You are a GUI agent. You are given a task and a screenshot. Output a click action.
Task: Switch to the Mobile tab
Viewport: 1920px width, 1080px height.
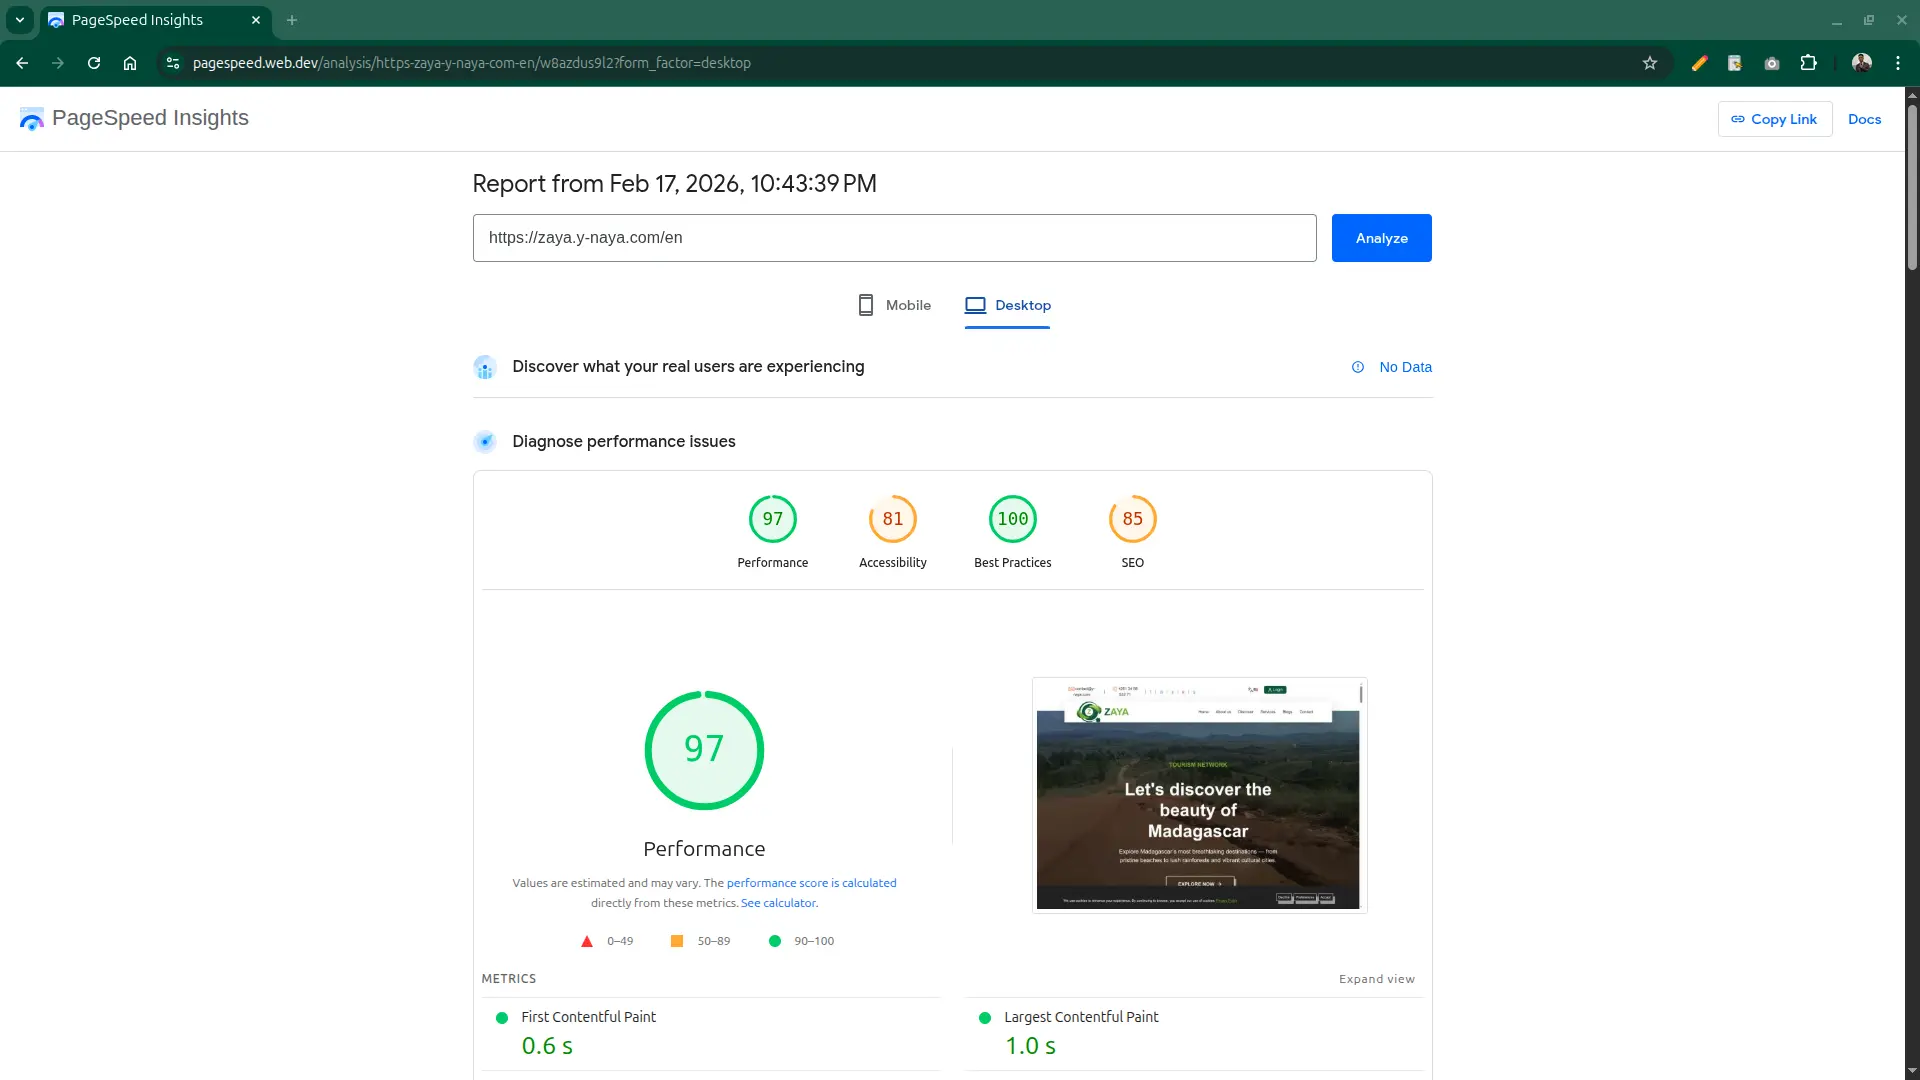pyautogui.click(x=894, y=305)
